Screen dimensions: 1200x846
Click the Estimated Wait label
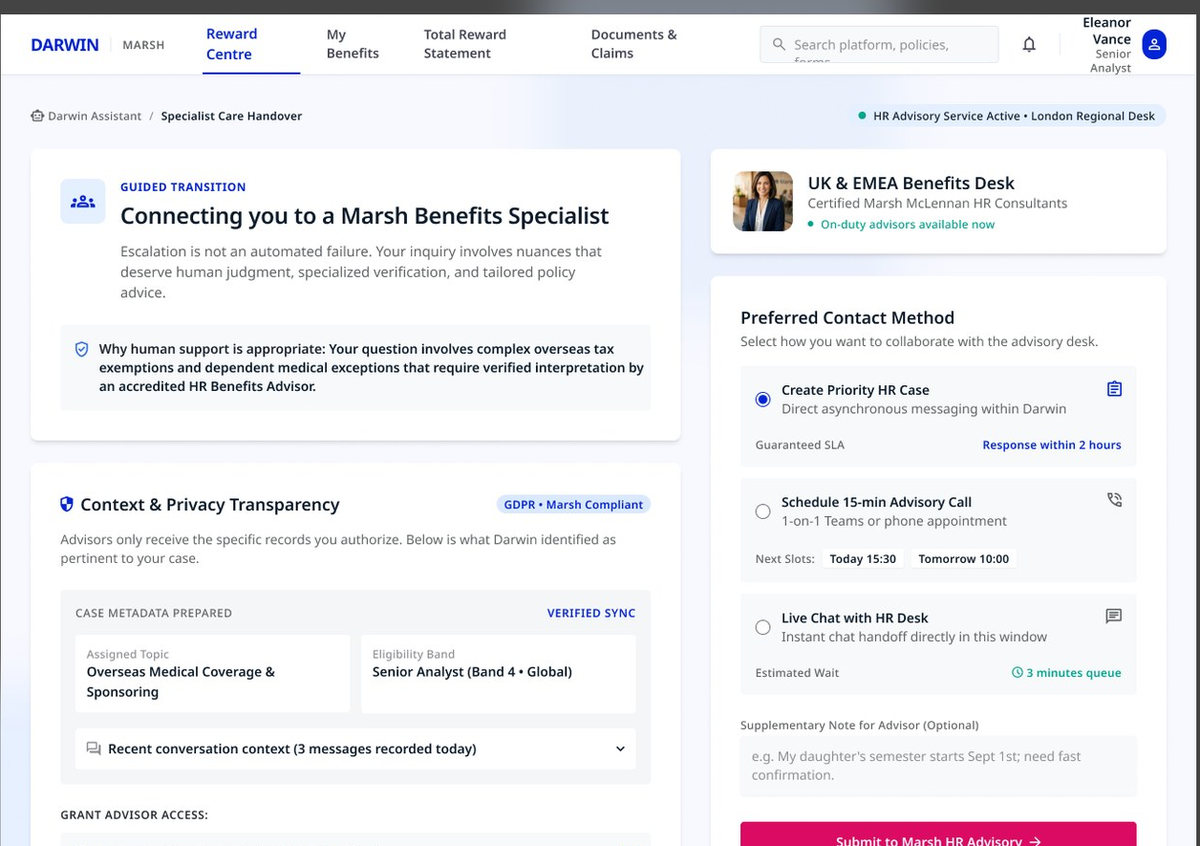coord(797,673)
